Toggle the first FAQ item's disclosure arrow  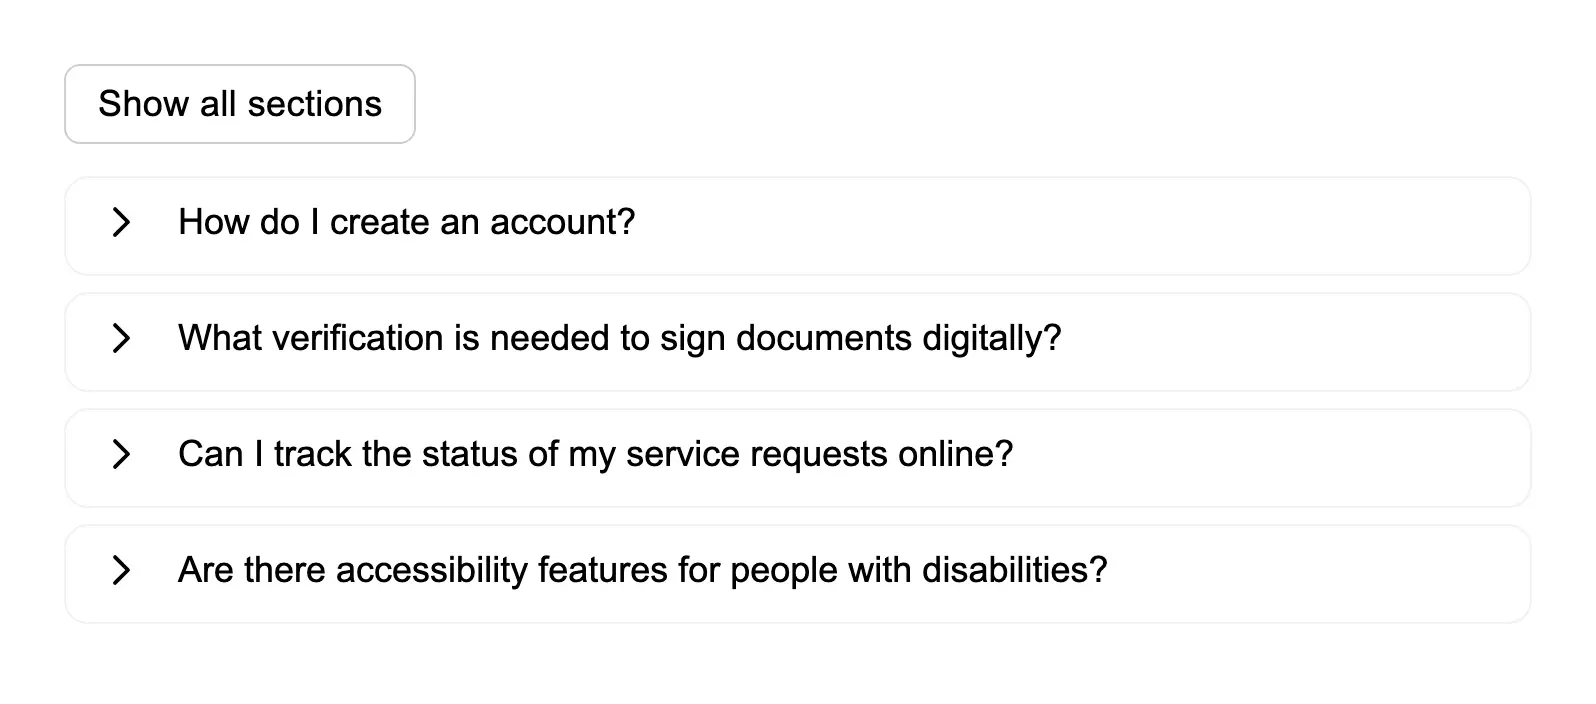point(121,222)
